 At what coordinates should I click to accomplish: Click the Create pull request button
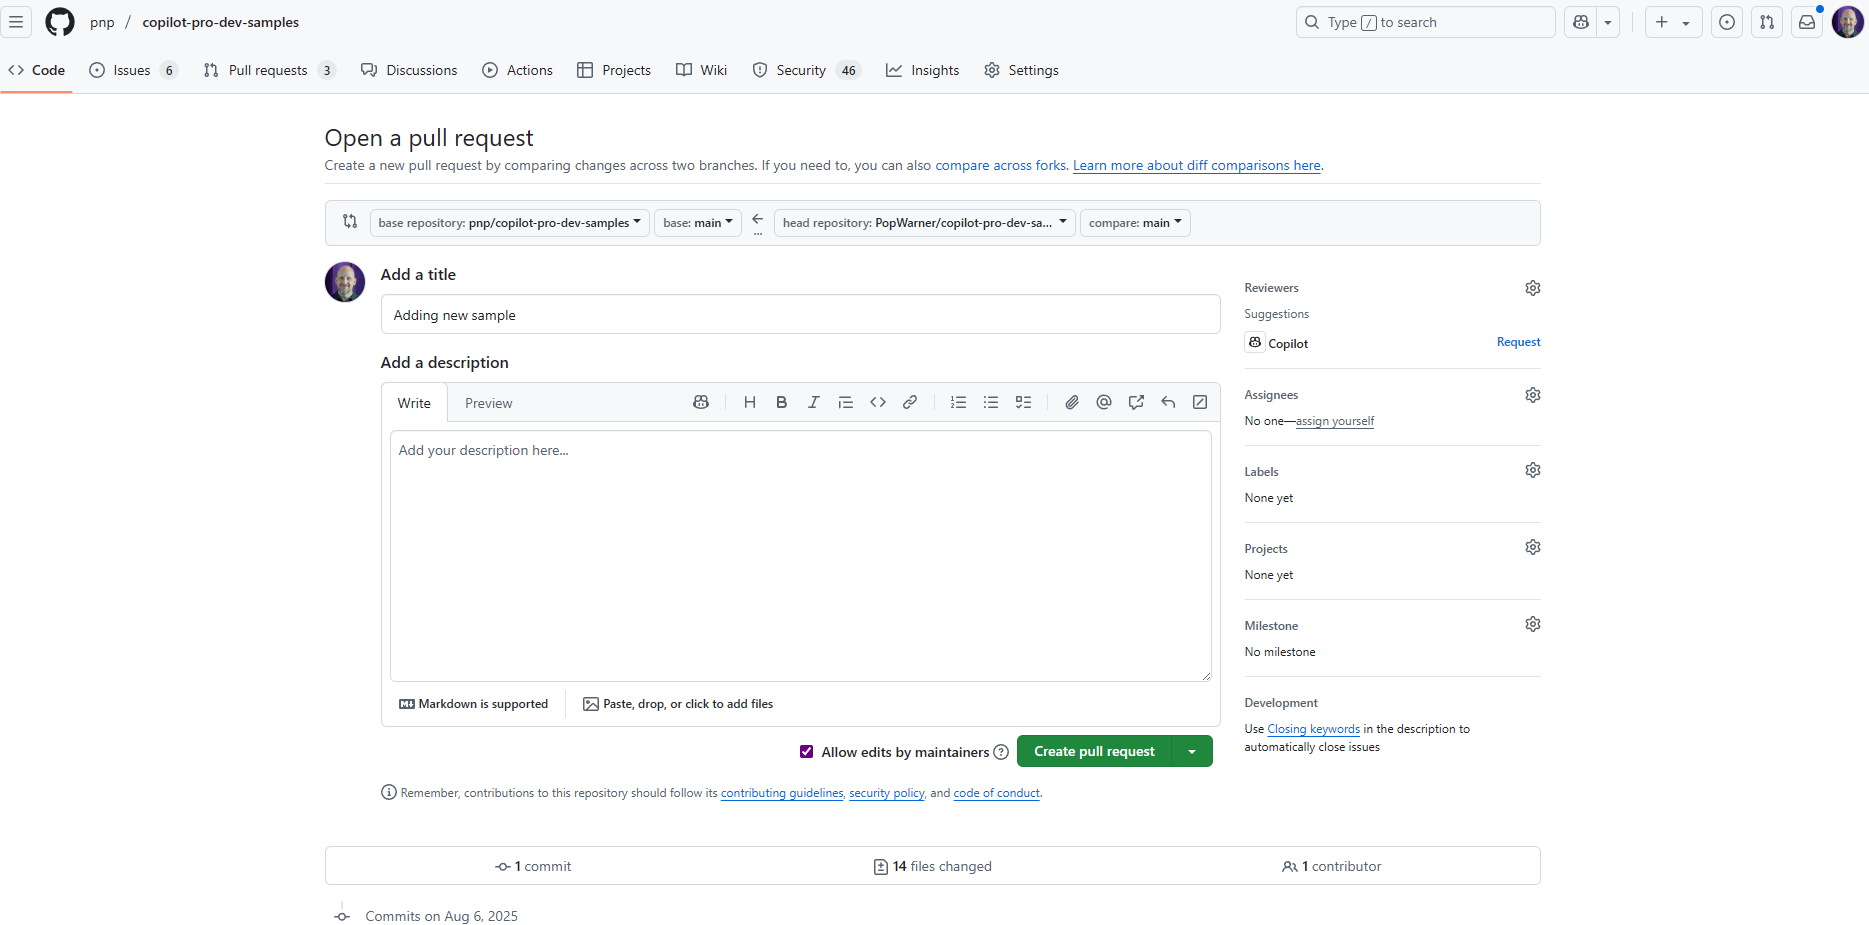(x=1094, y=751)
